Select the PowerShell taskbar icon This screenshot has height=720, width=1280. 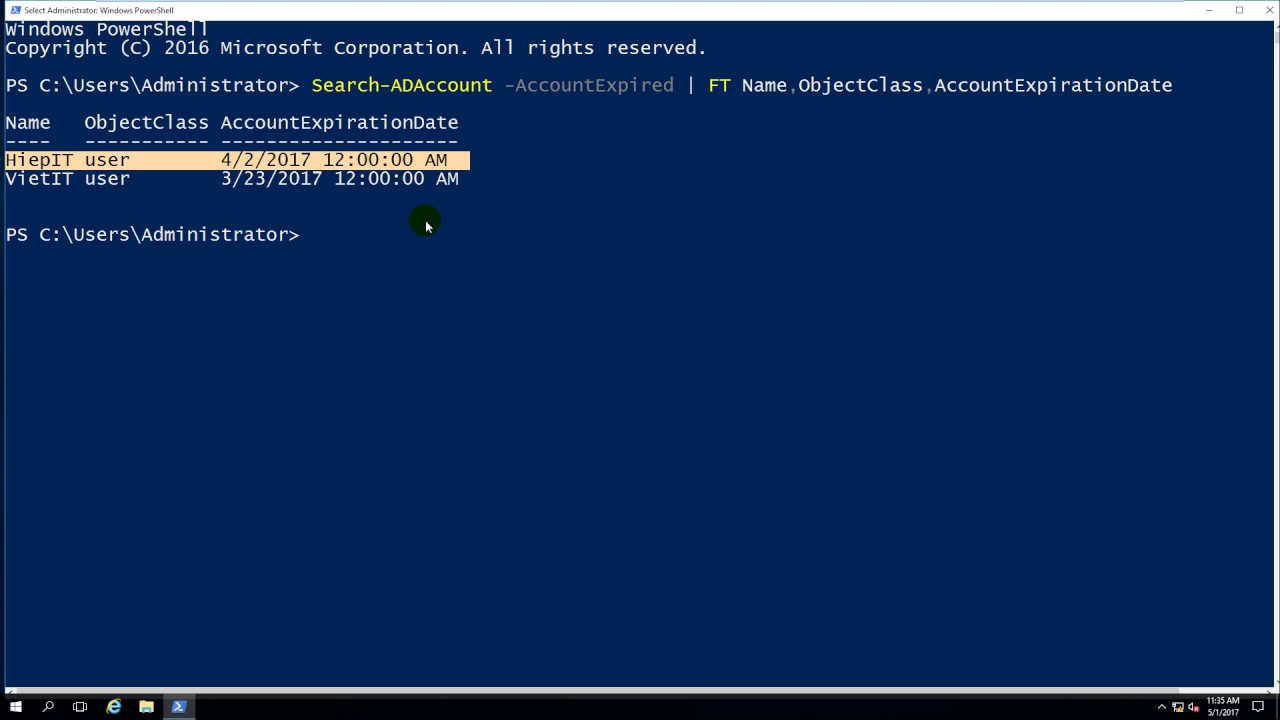point(179,707)
